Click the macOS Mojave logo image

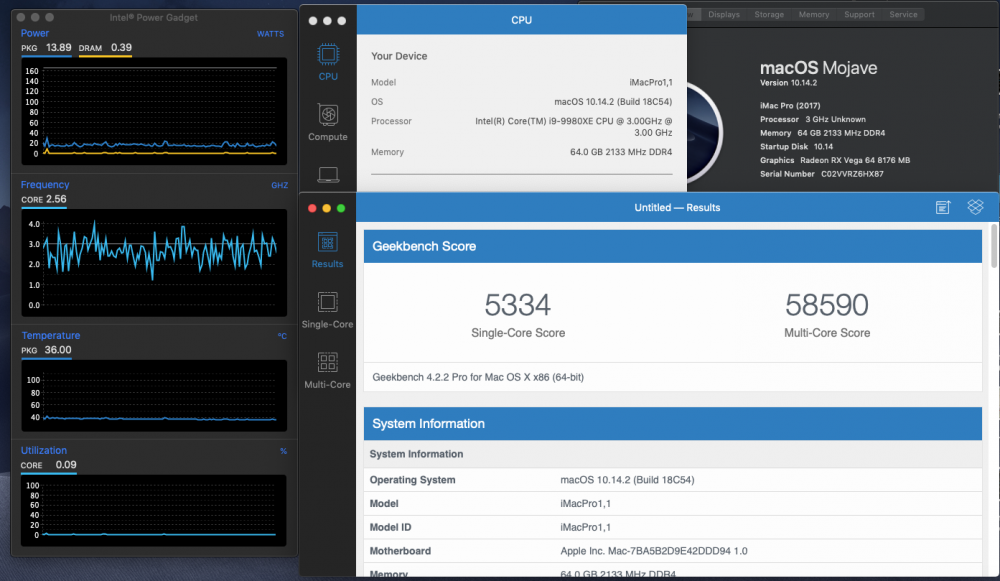[703, 133]
